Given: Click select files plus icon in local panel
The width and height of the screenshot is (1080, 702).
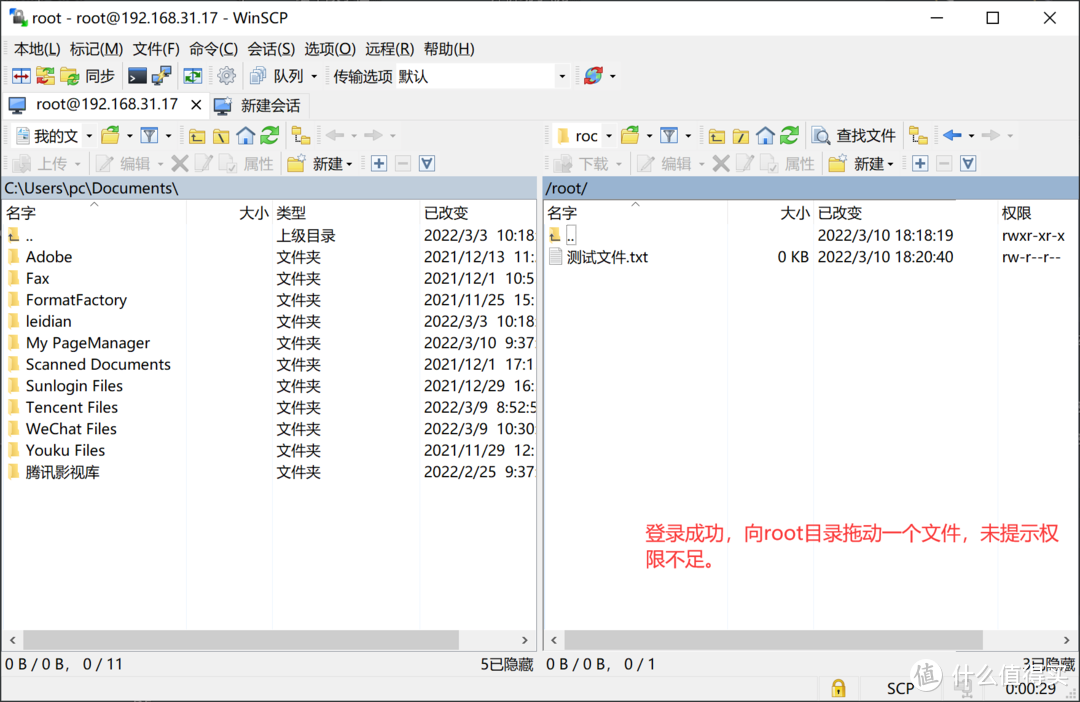Looking at the screenshot, I should point(379,163).
